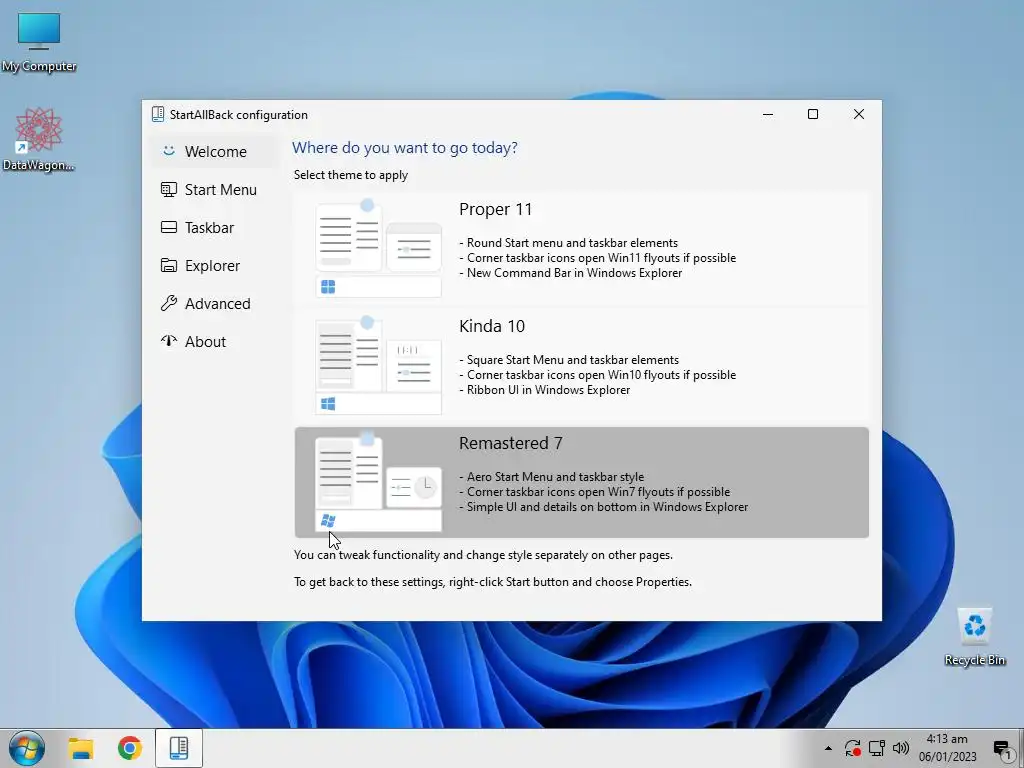
Task: Click 'Ribbon UI in Windows Explorer' text
Action: pyautogui.click(x=549, y=390)
